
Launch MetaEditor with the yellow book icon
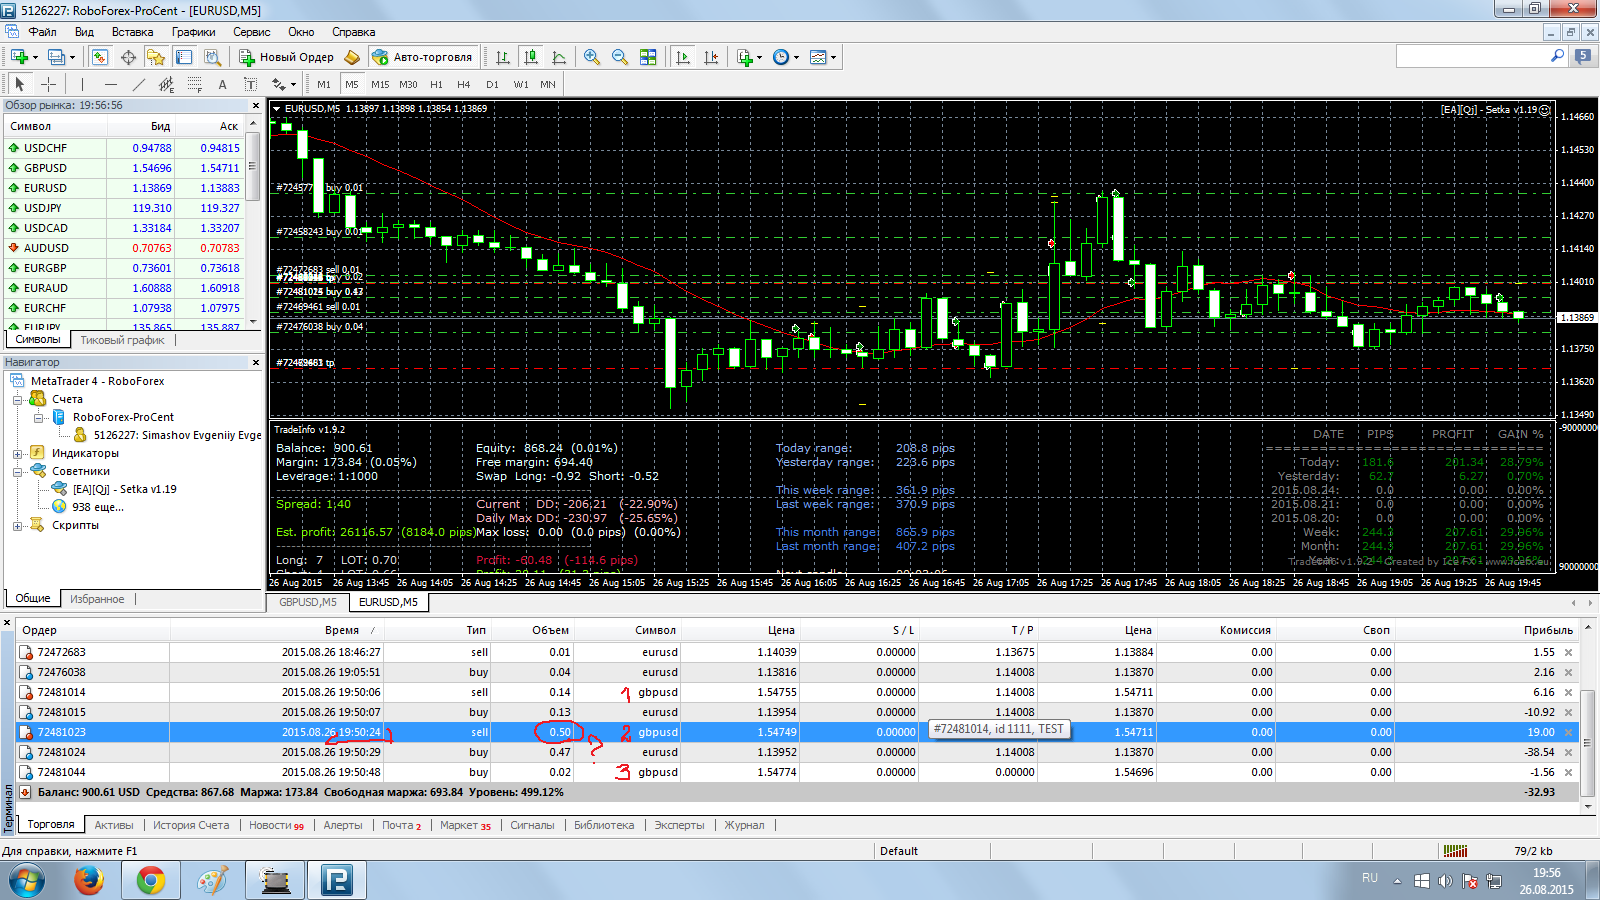pos(352,57)
